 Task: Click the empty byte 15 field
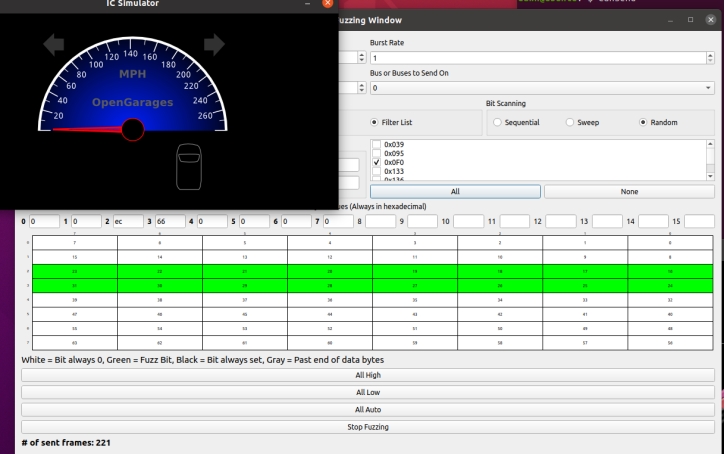(699, 221)
